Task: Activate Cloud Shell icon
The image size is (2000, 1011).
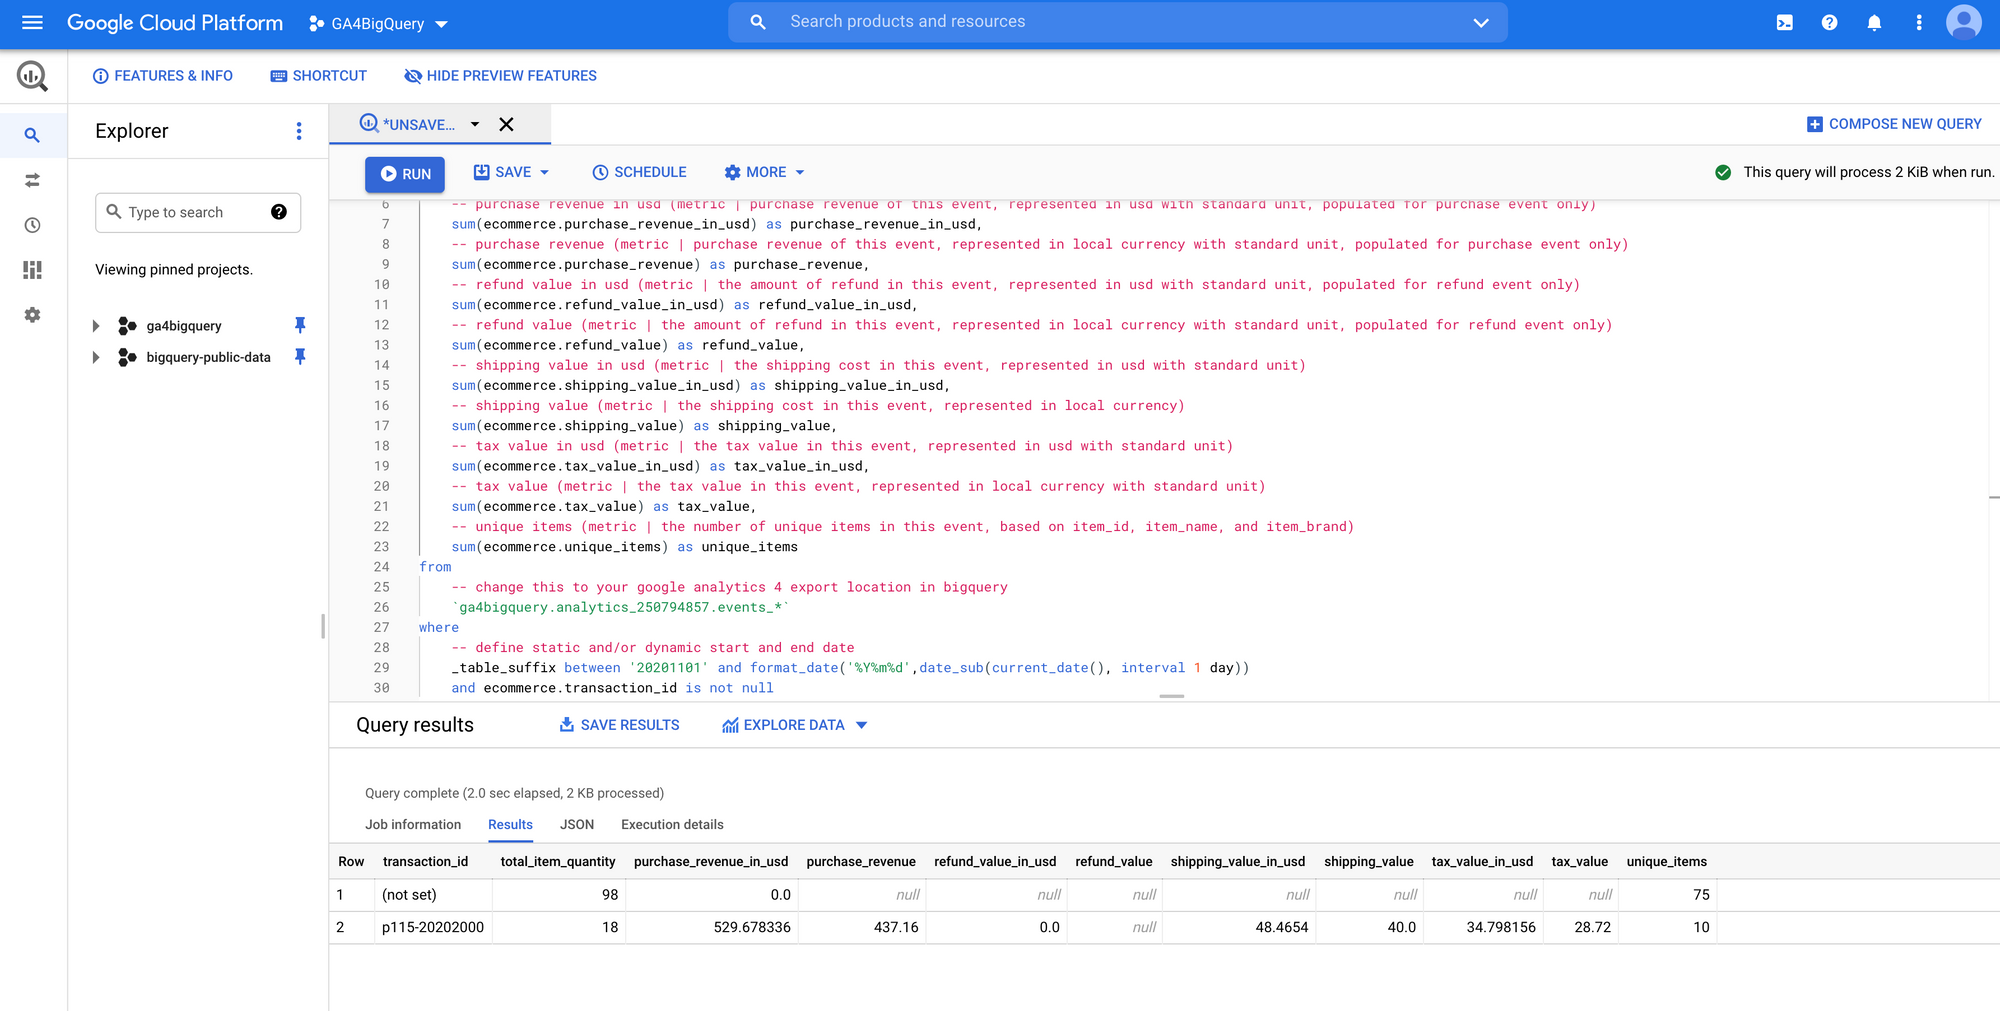Action: tap(1784, 22)
